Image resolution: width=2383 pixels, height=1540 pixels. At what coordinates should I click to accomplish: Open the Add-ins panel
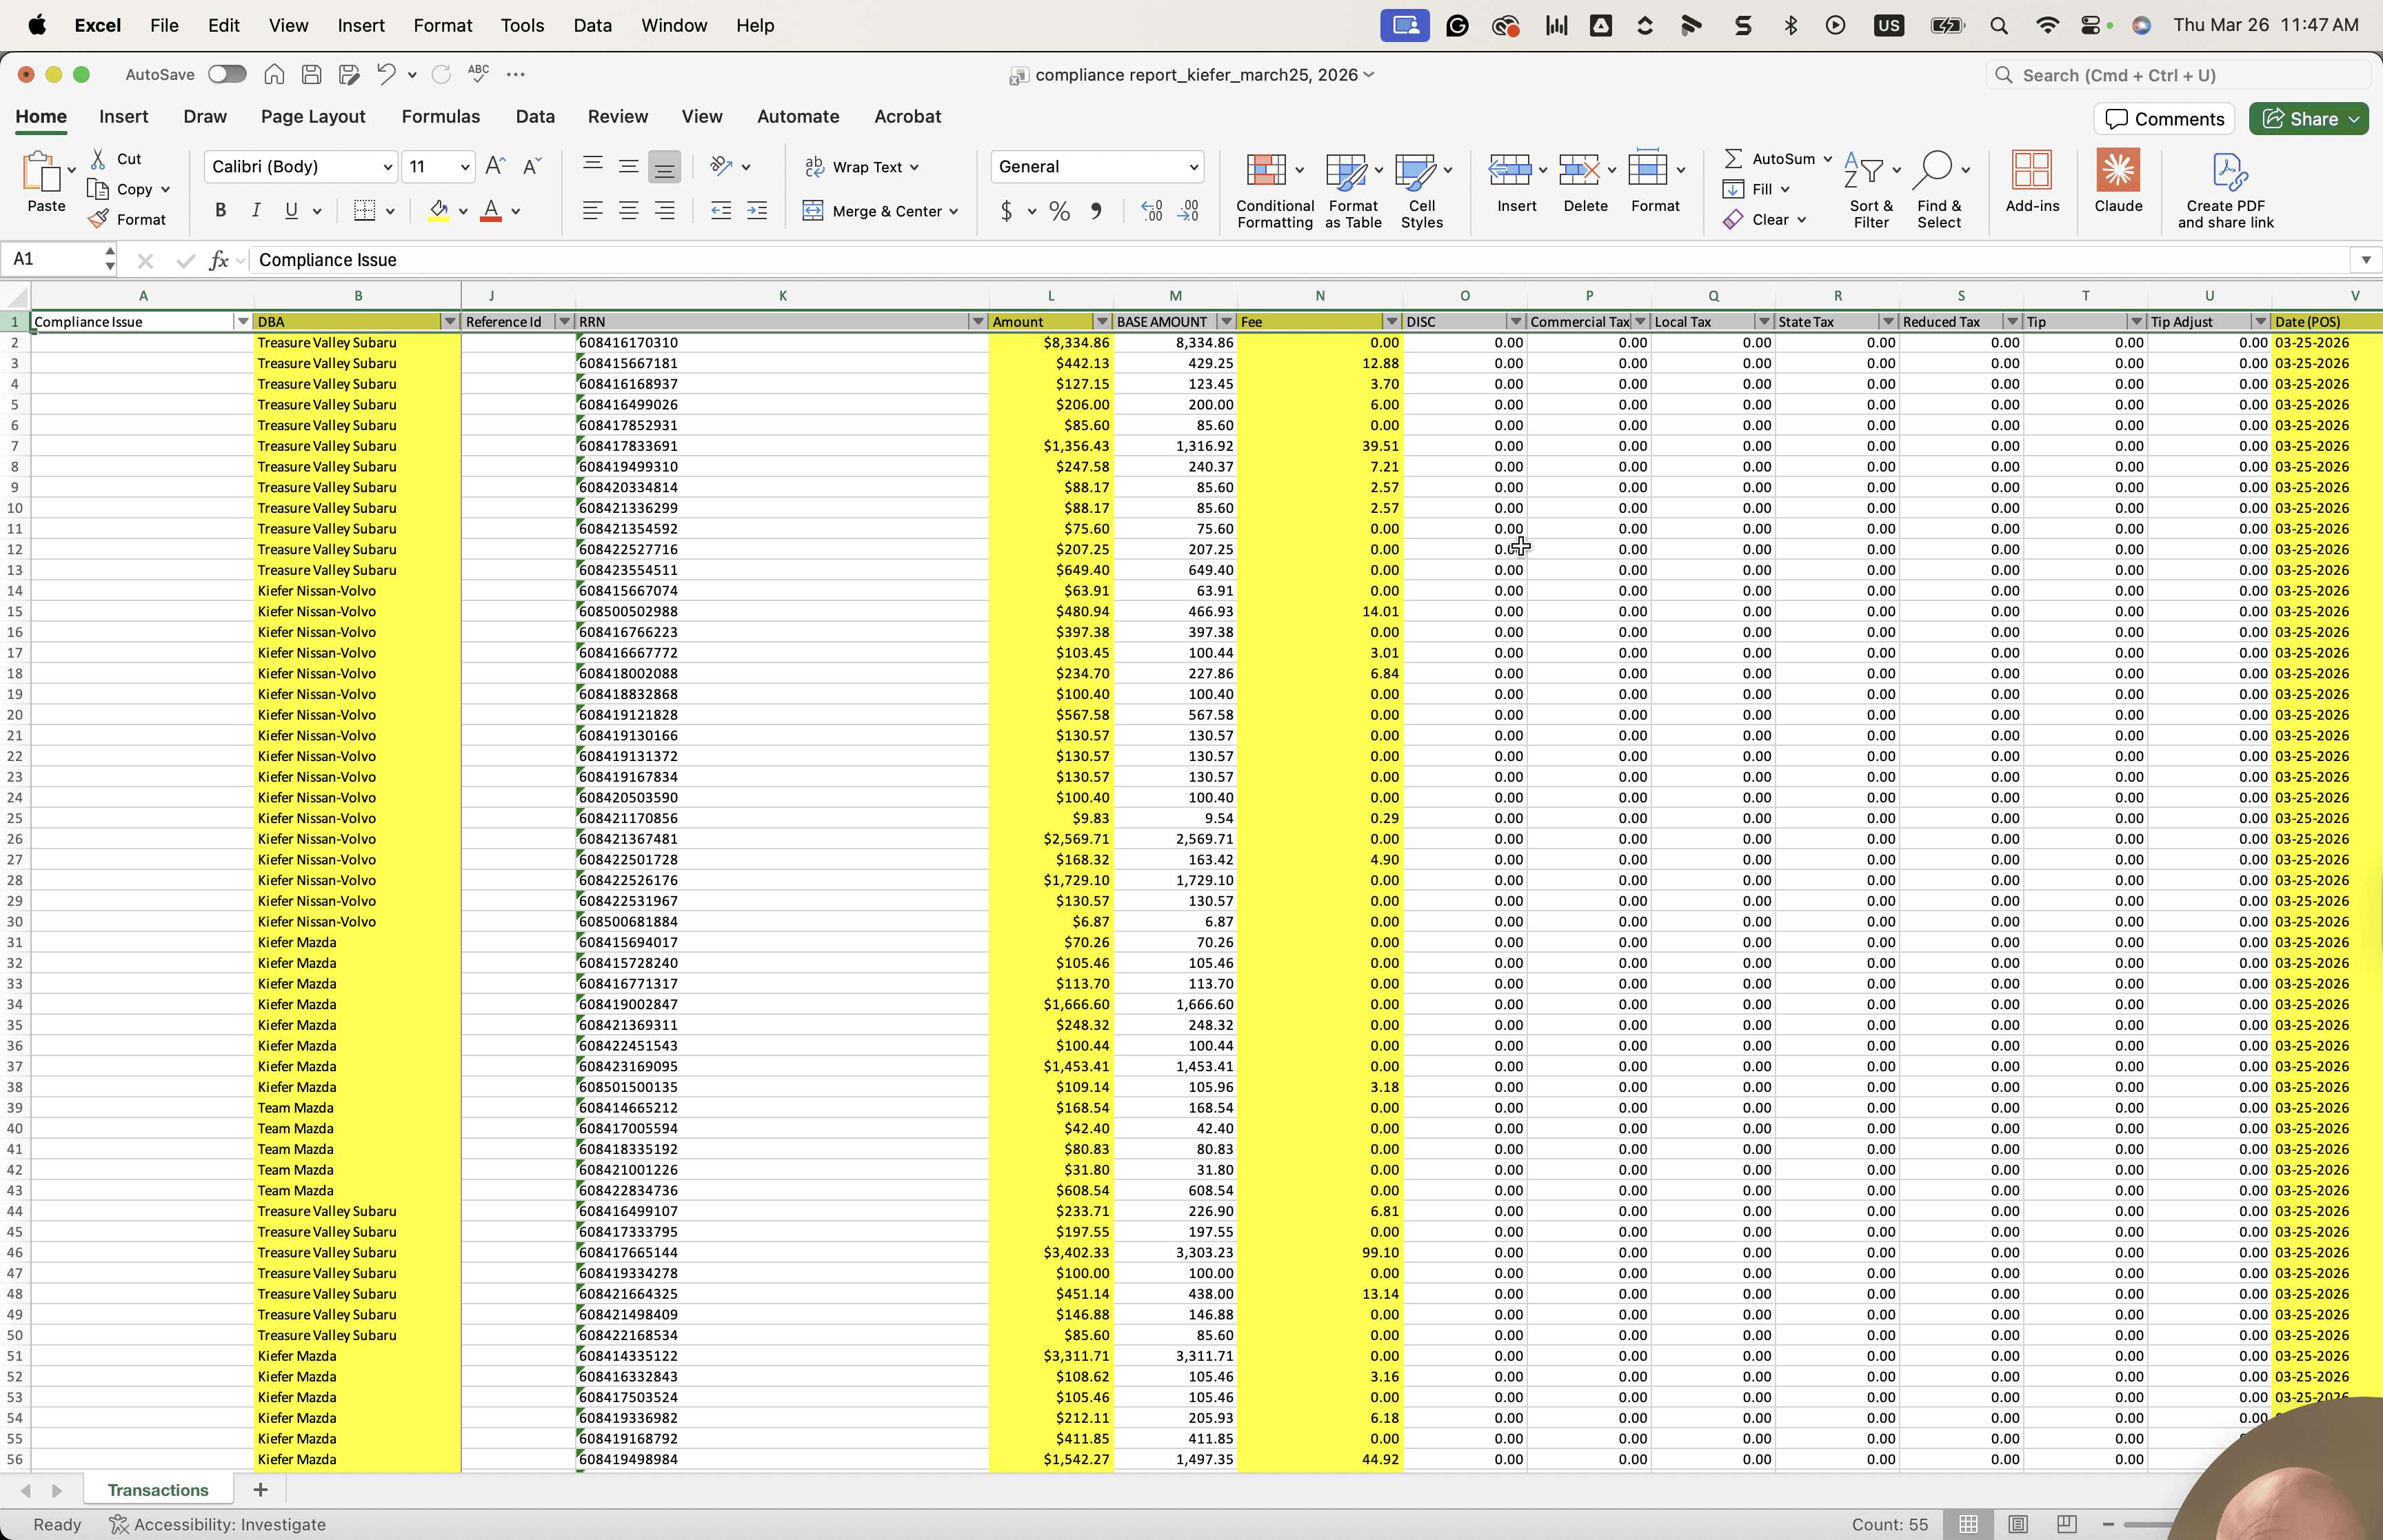click(x=2032, y=181)
